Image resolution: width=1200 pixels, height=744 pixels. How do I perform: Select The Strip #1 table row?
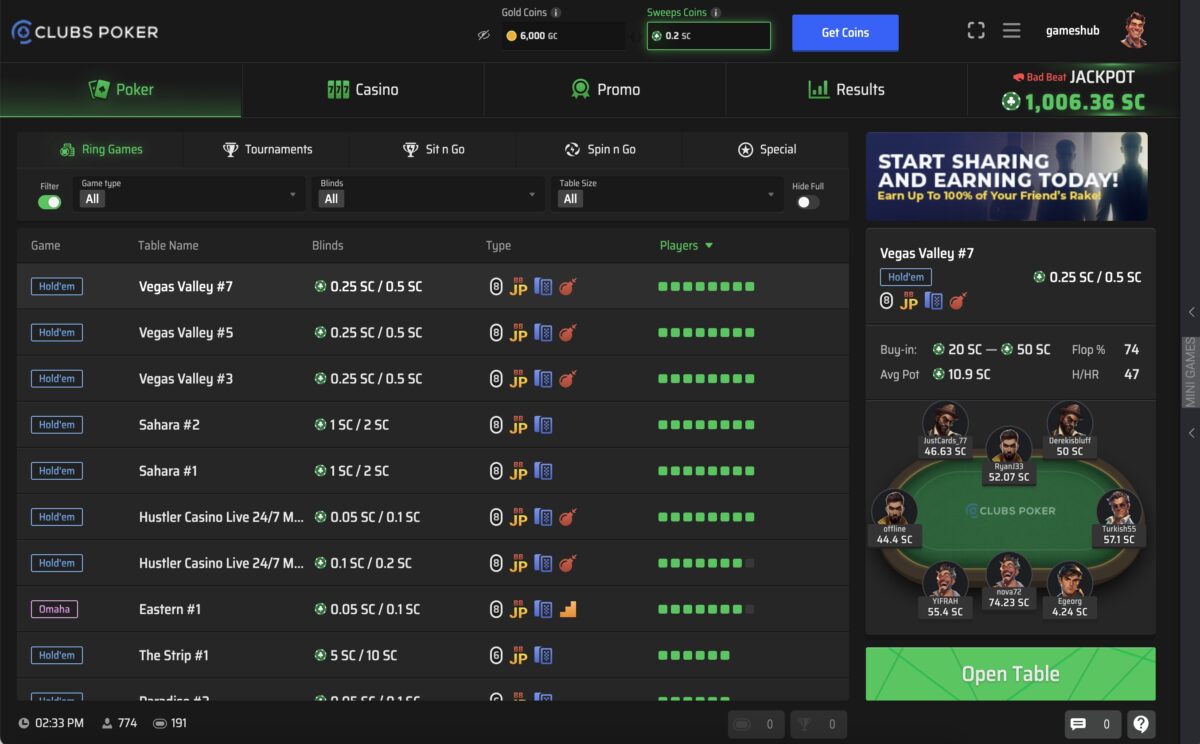[x=433, y=655]
